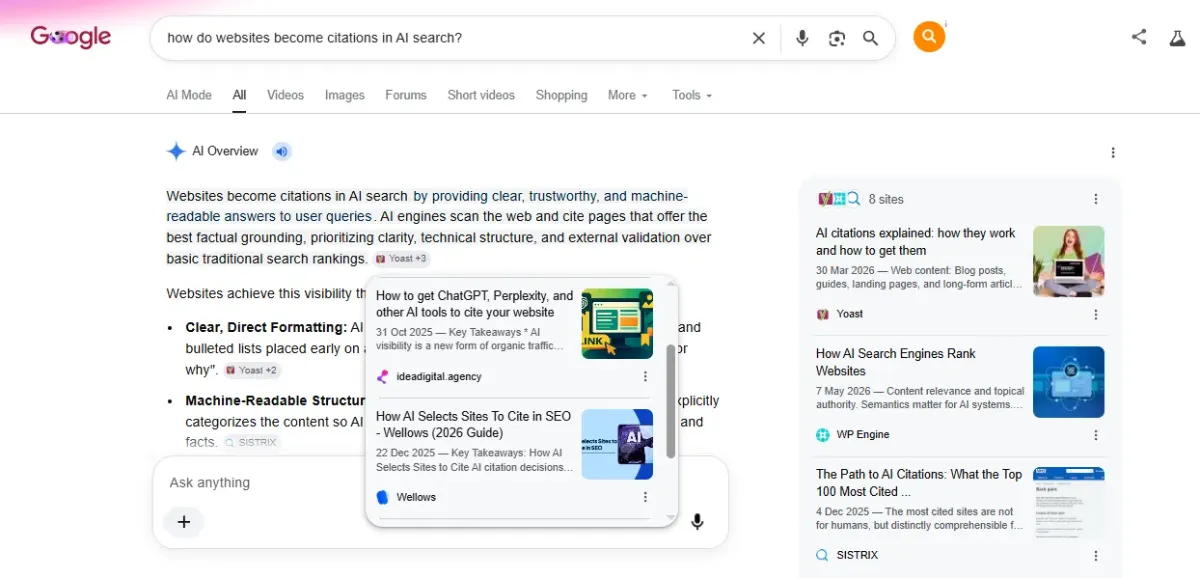
Task: Open options for ideadigital.agency result
Action: coord(645,377)
